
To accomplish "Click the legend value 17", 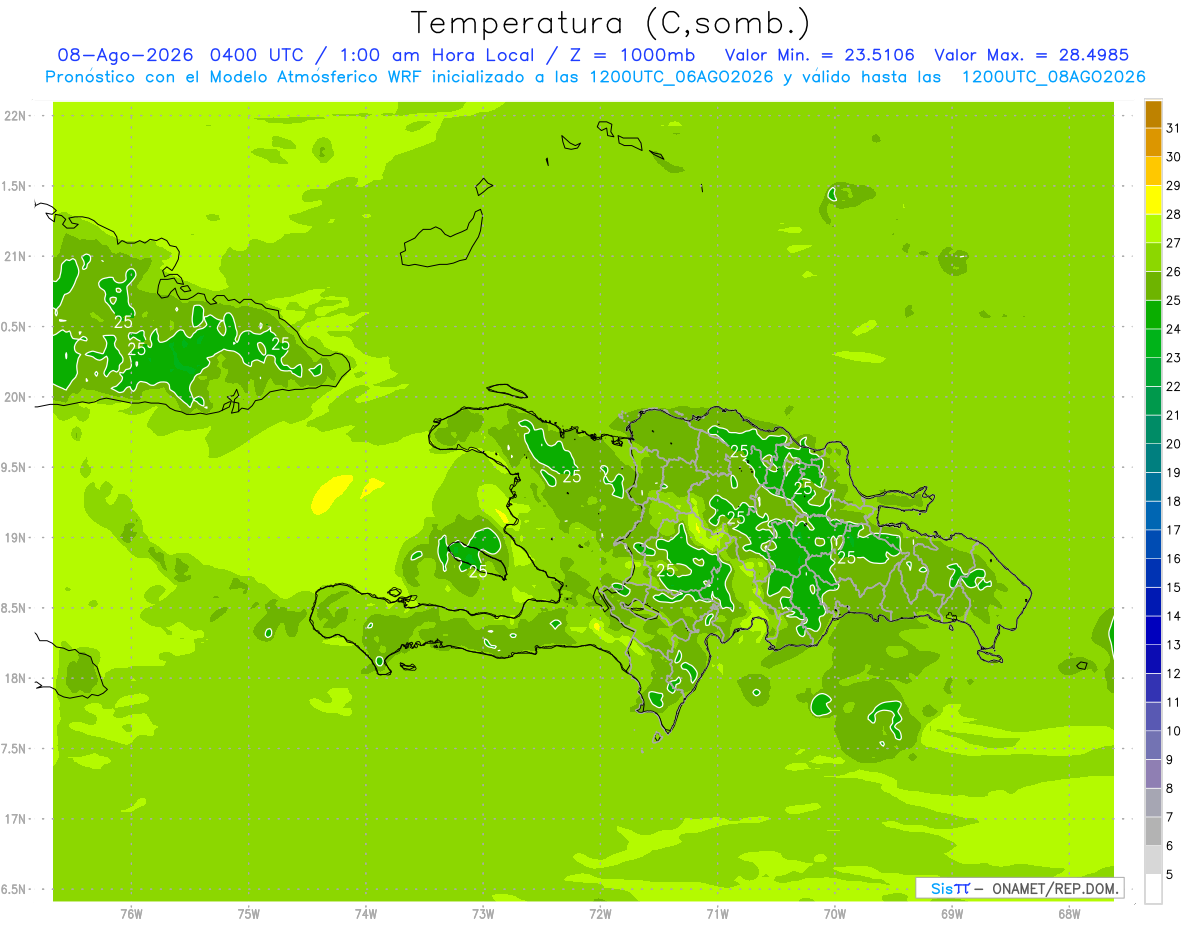I will (x=1173, y=530).
